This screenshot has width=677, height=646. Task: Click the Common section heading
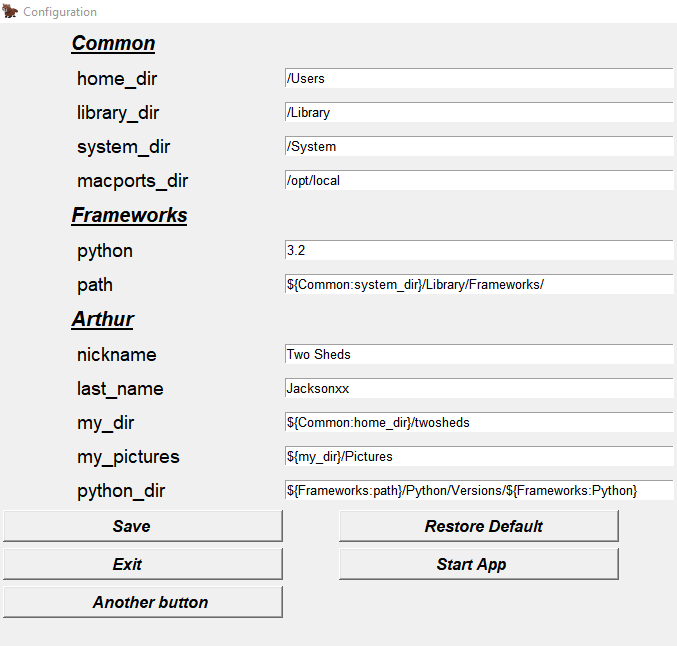[x=113, y=43]
